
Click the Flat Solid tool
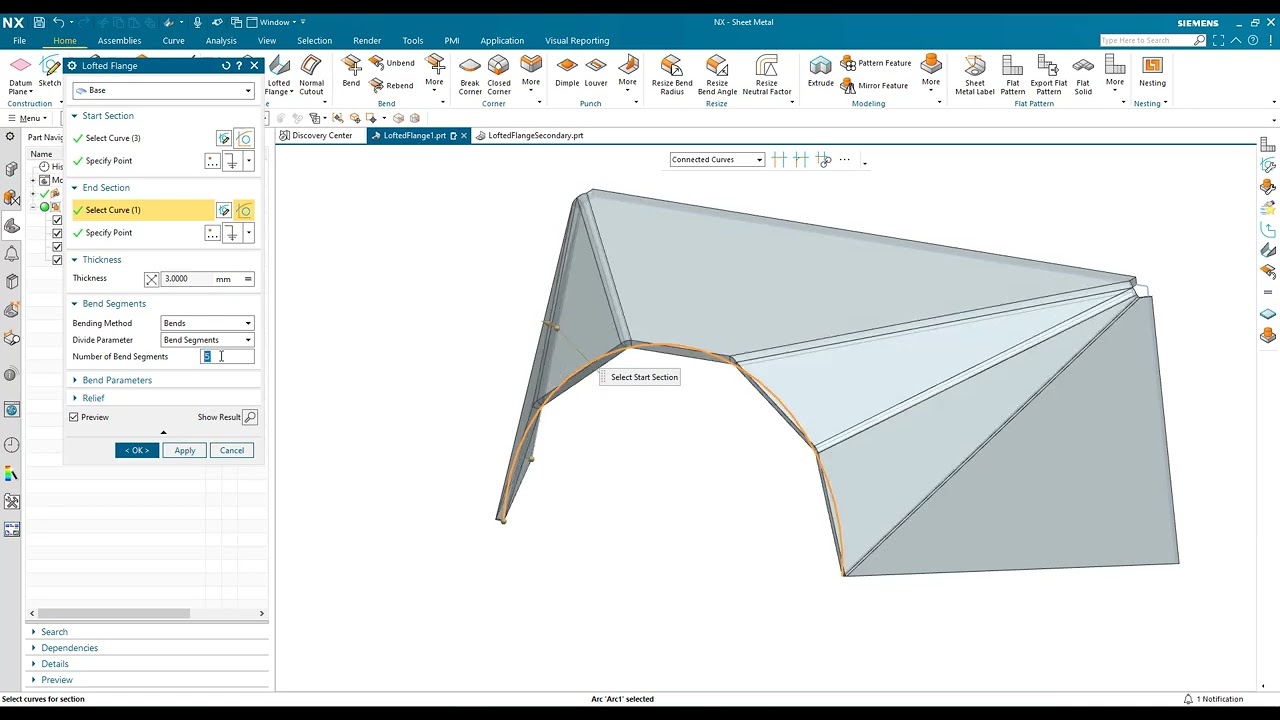pyautogui.click(x=1083, y=75)
